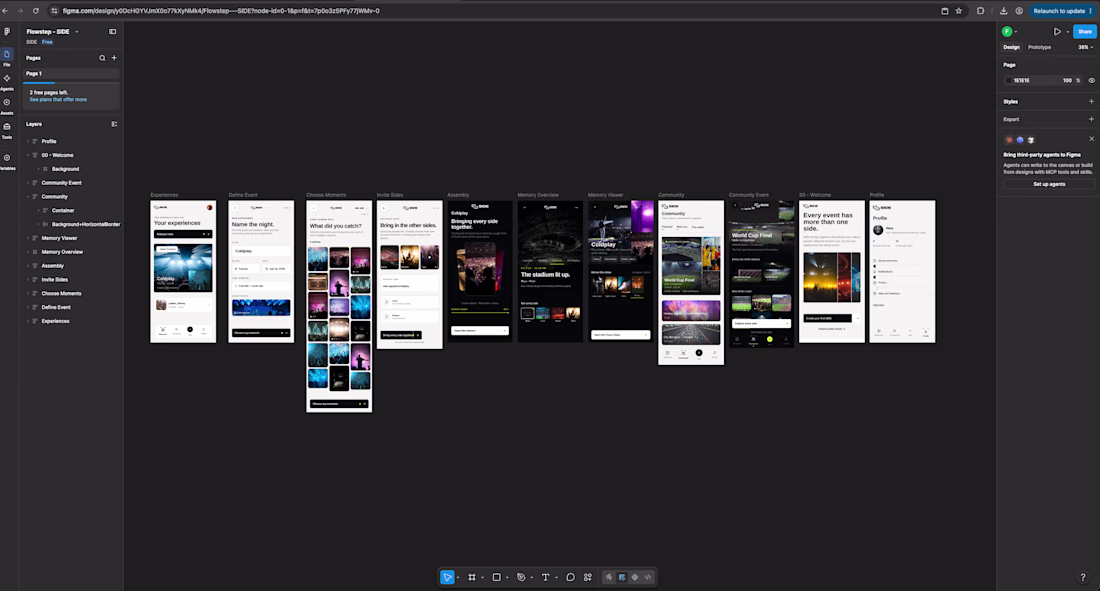Select the Assembly layer
This screenshot has height=591, width=1100.
coord(53,266)
